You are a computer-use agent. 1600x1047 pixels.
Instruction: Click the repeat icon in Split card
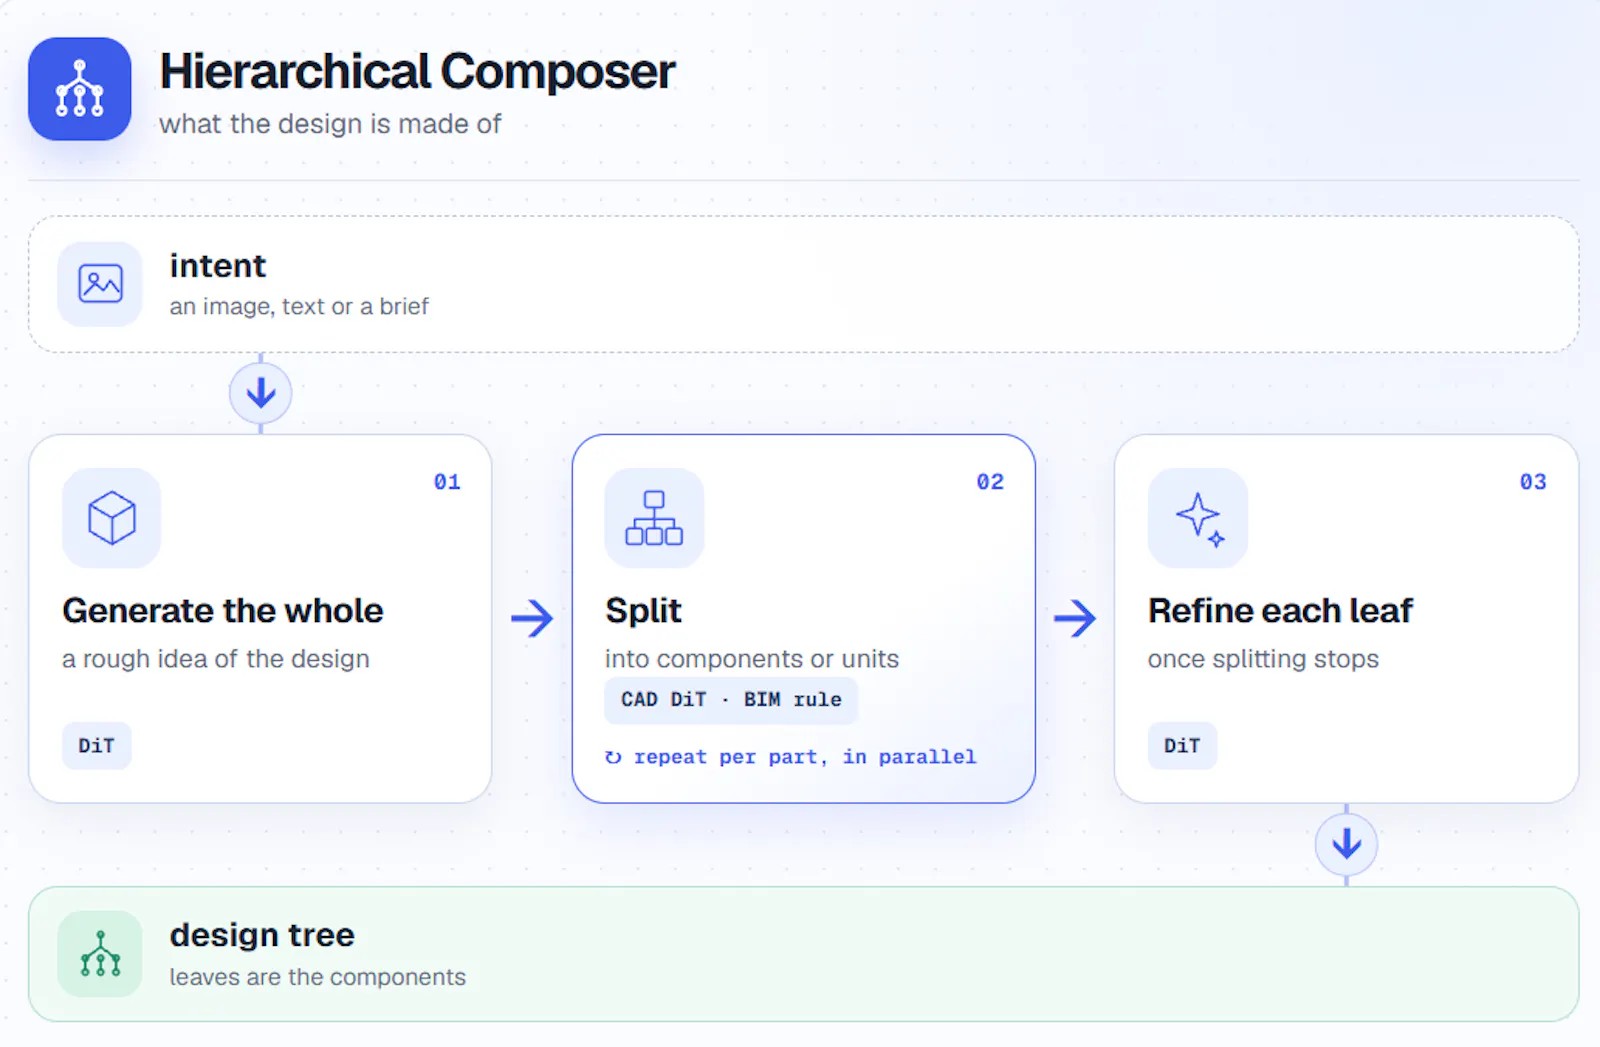[613, 757]
